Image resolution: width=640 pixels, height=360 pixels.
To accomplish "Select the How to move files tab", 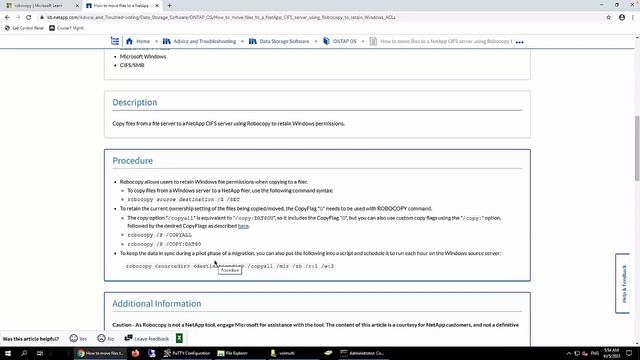I will [121, 6].
